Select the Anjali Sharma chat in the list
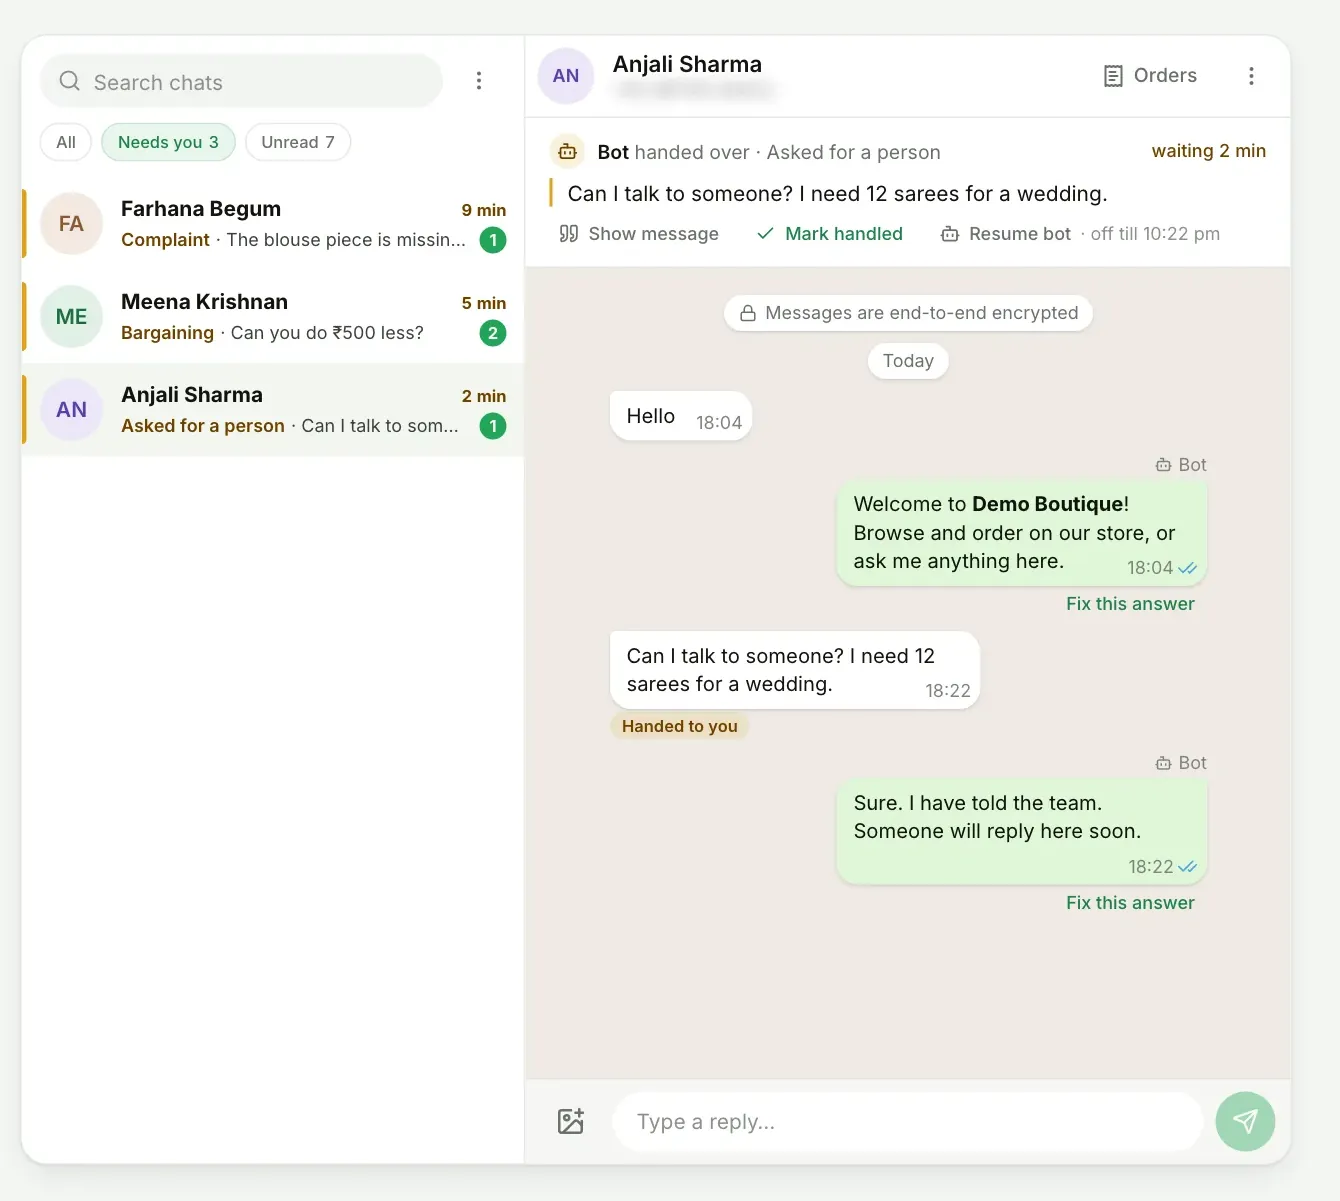 (x=273, y=410)
